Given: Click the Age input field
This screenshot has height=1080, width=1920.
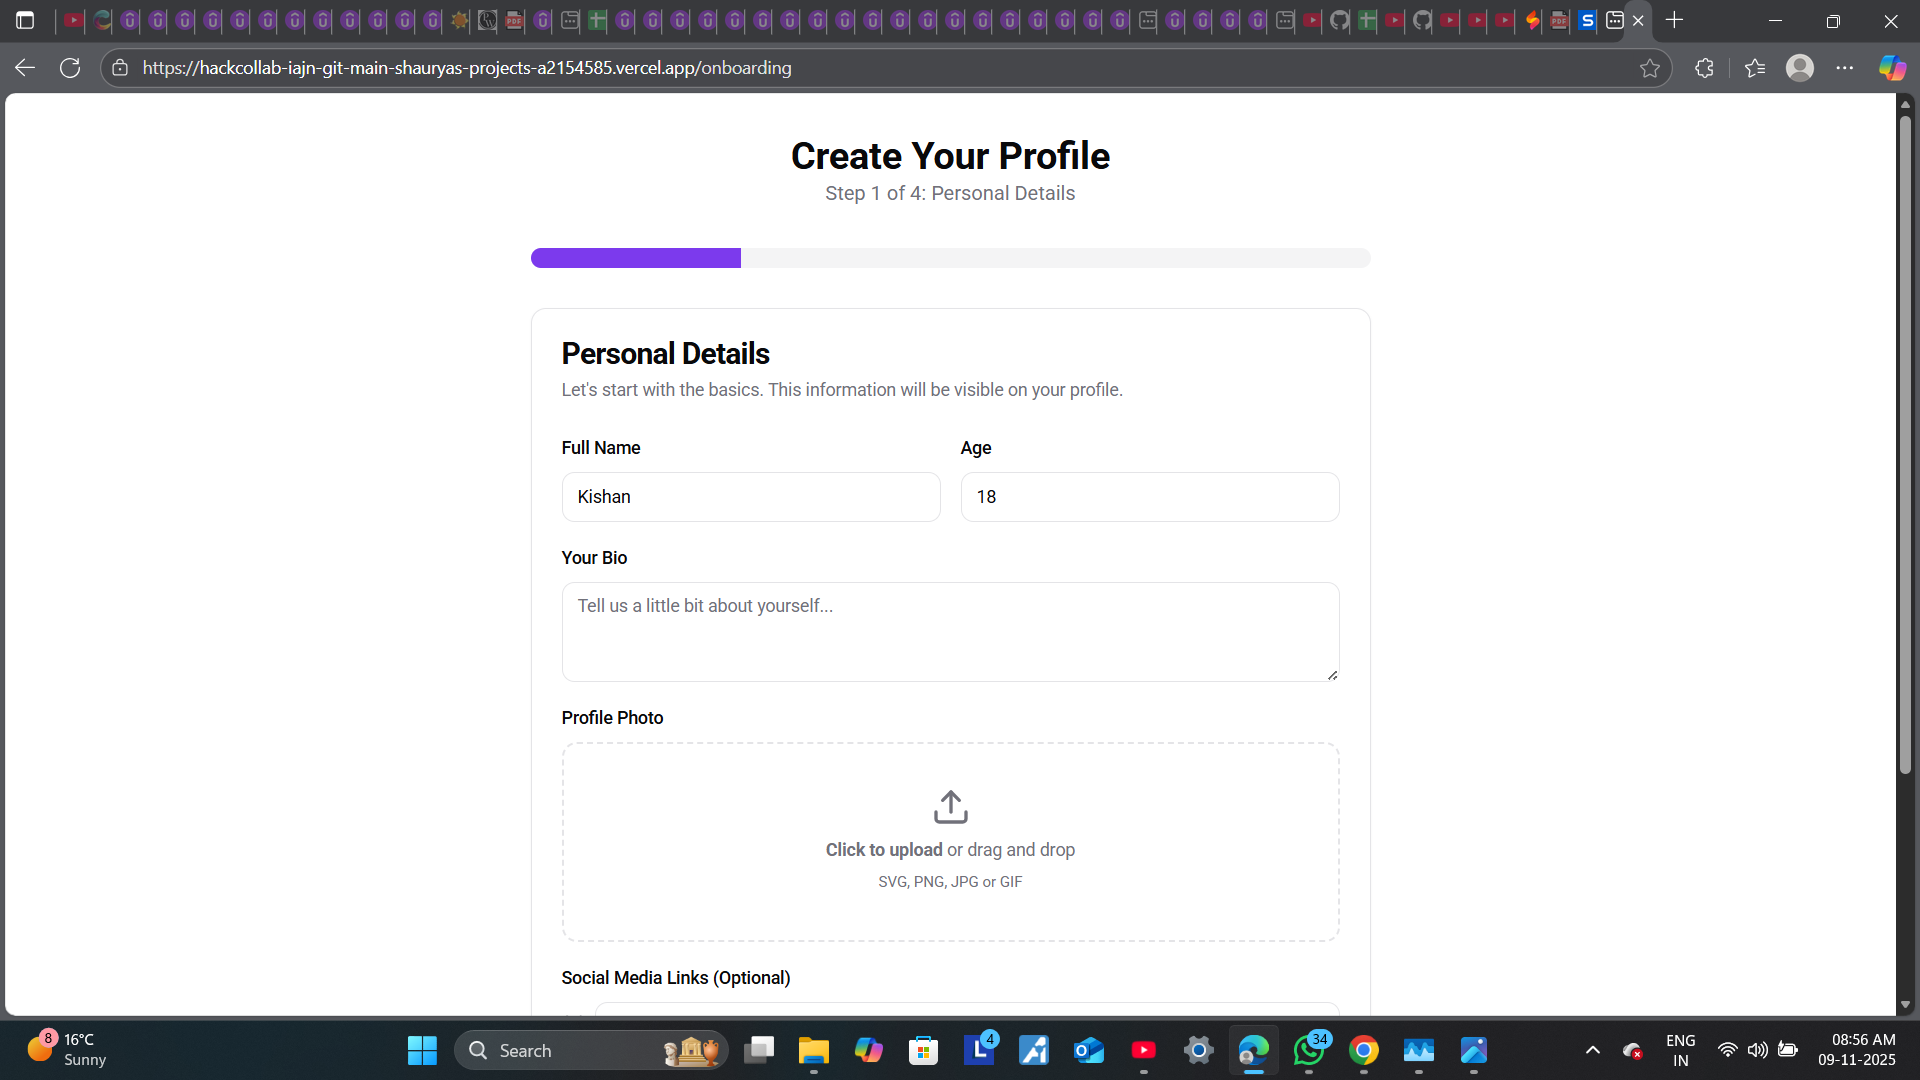Looking at the screenshot, I should 1149,497.
